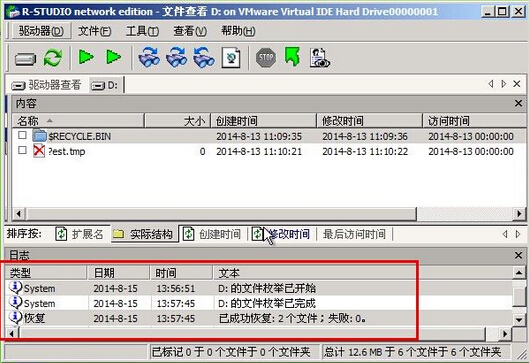529x363 pixels.
Task: Click the log panel scroll down arrow
Action: (519, 319)
